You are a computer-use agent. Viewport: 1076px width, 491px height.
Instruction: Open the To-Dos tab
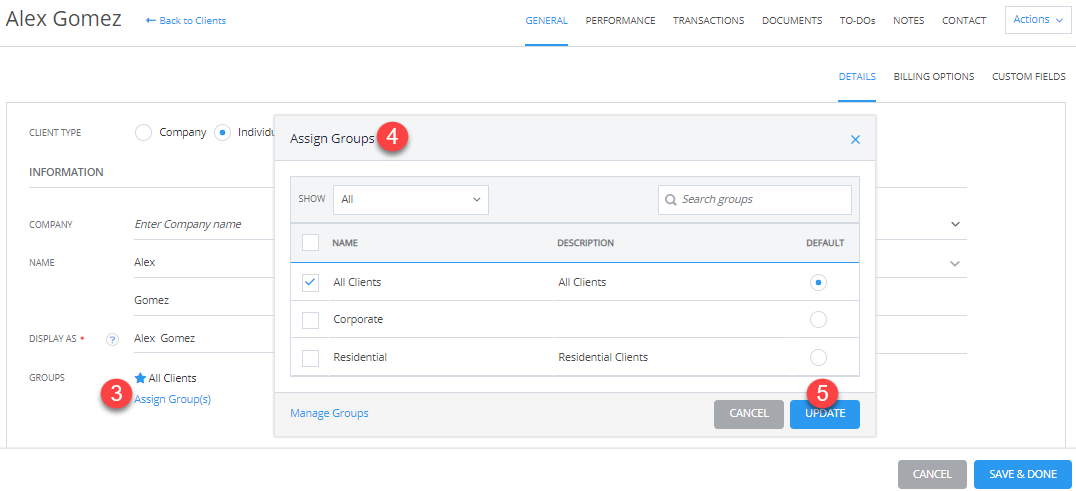858,21
